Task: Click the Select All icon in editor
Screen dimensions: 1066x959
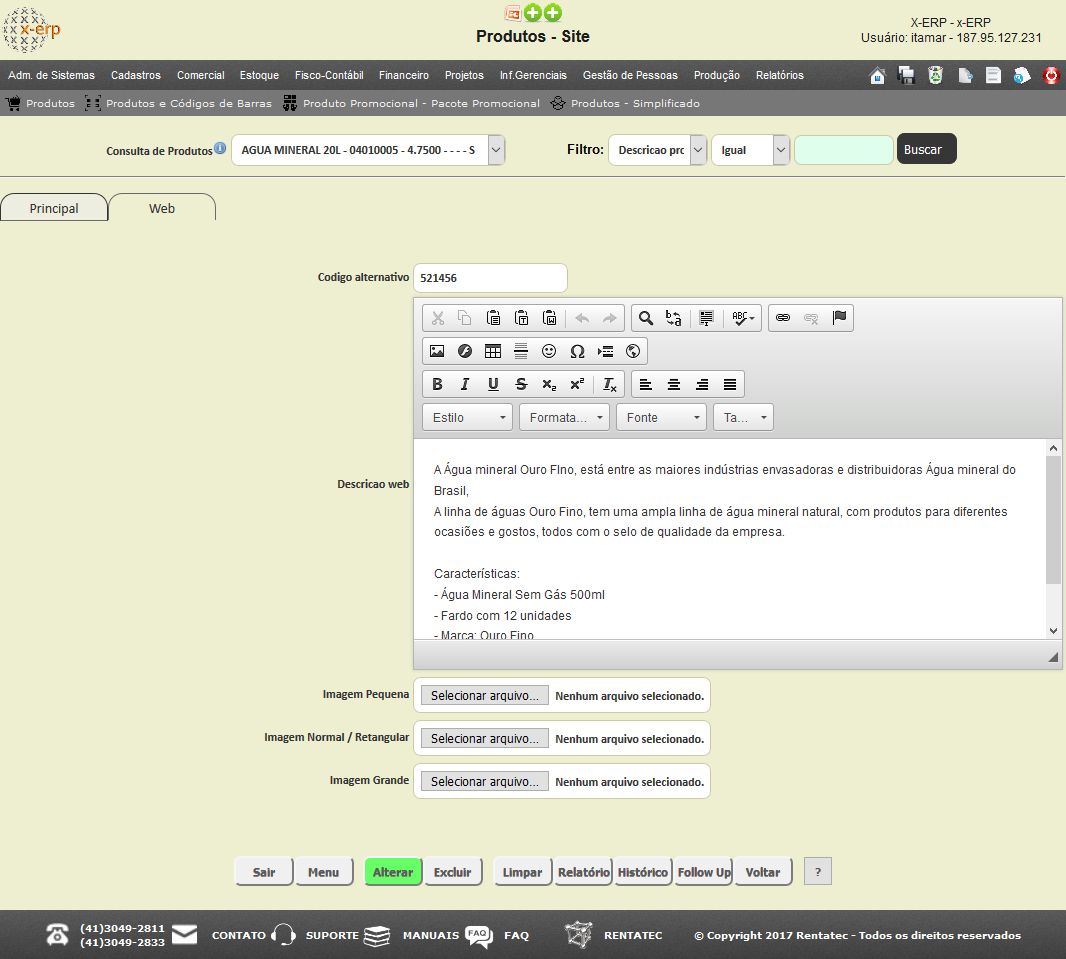Action: pyautogui.click(x=706, y=318)
